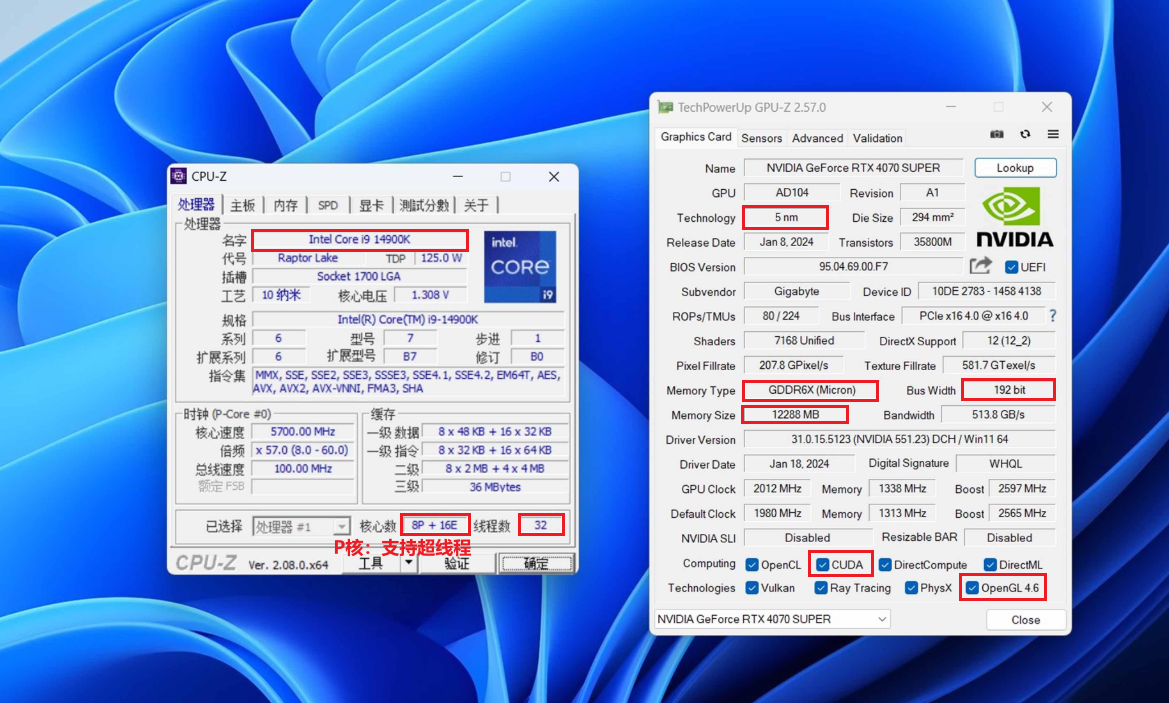Viewport: 1169px width, 703px height.
Task: Click the 验证 button in CPU-Z
Action: click(456, 563)
